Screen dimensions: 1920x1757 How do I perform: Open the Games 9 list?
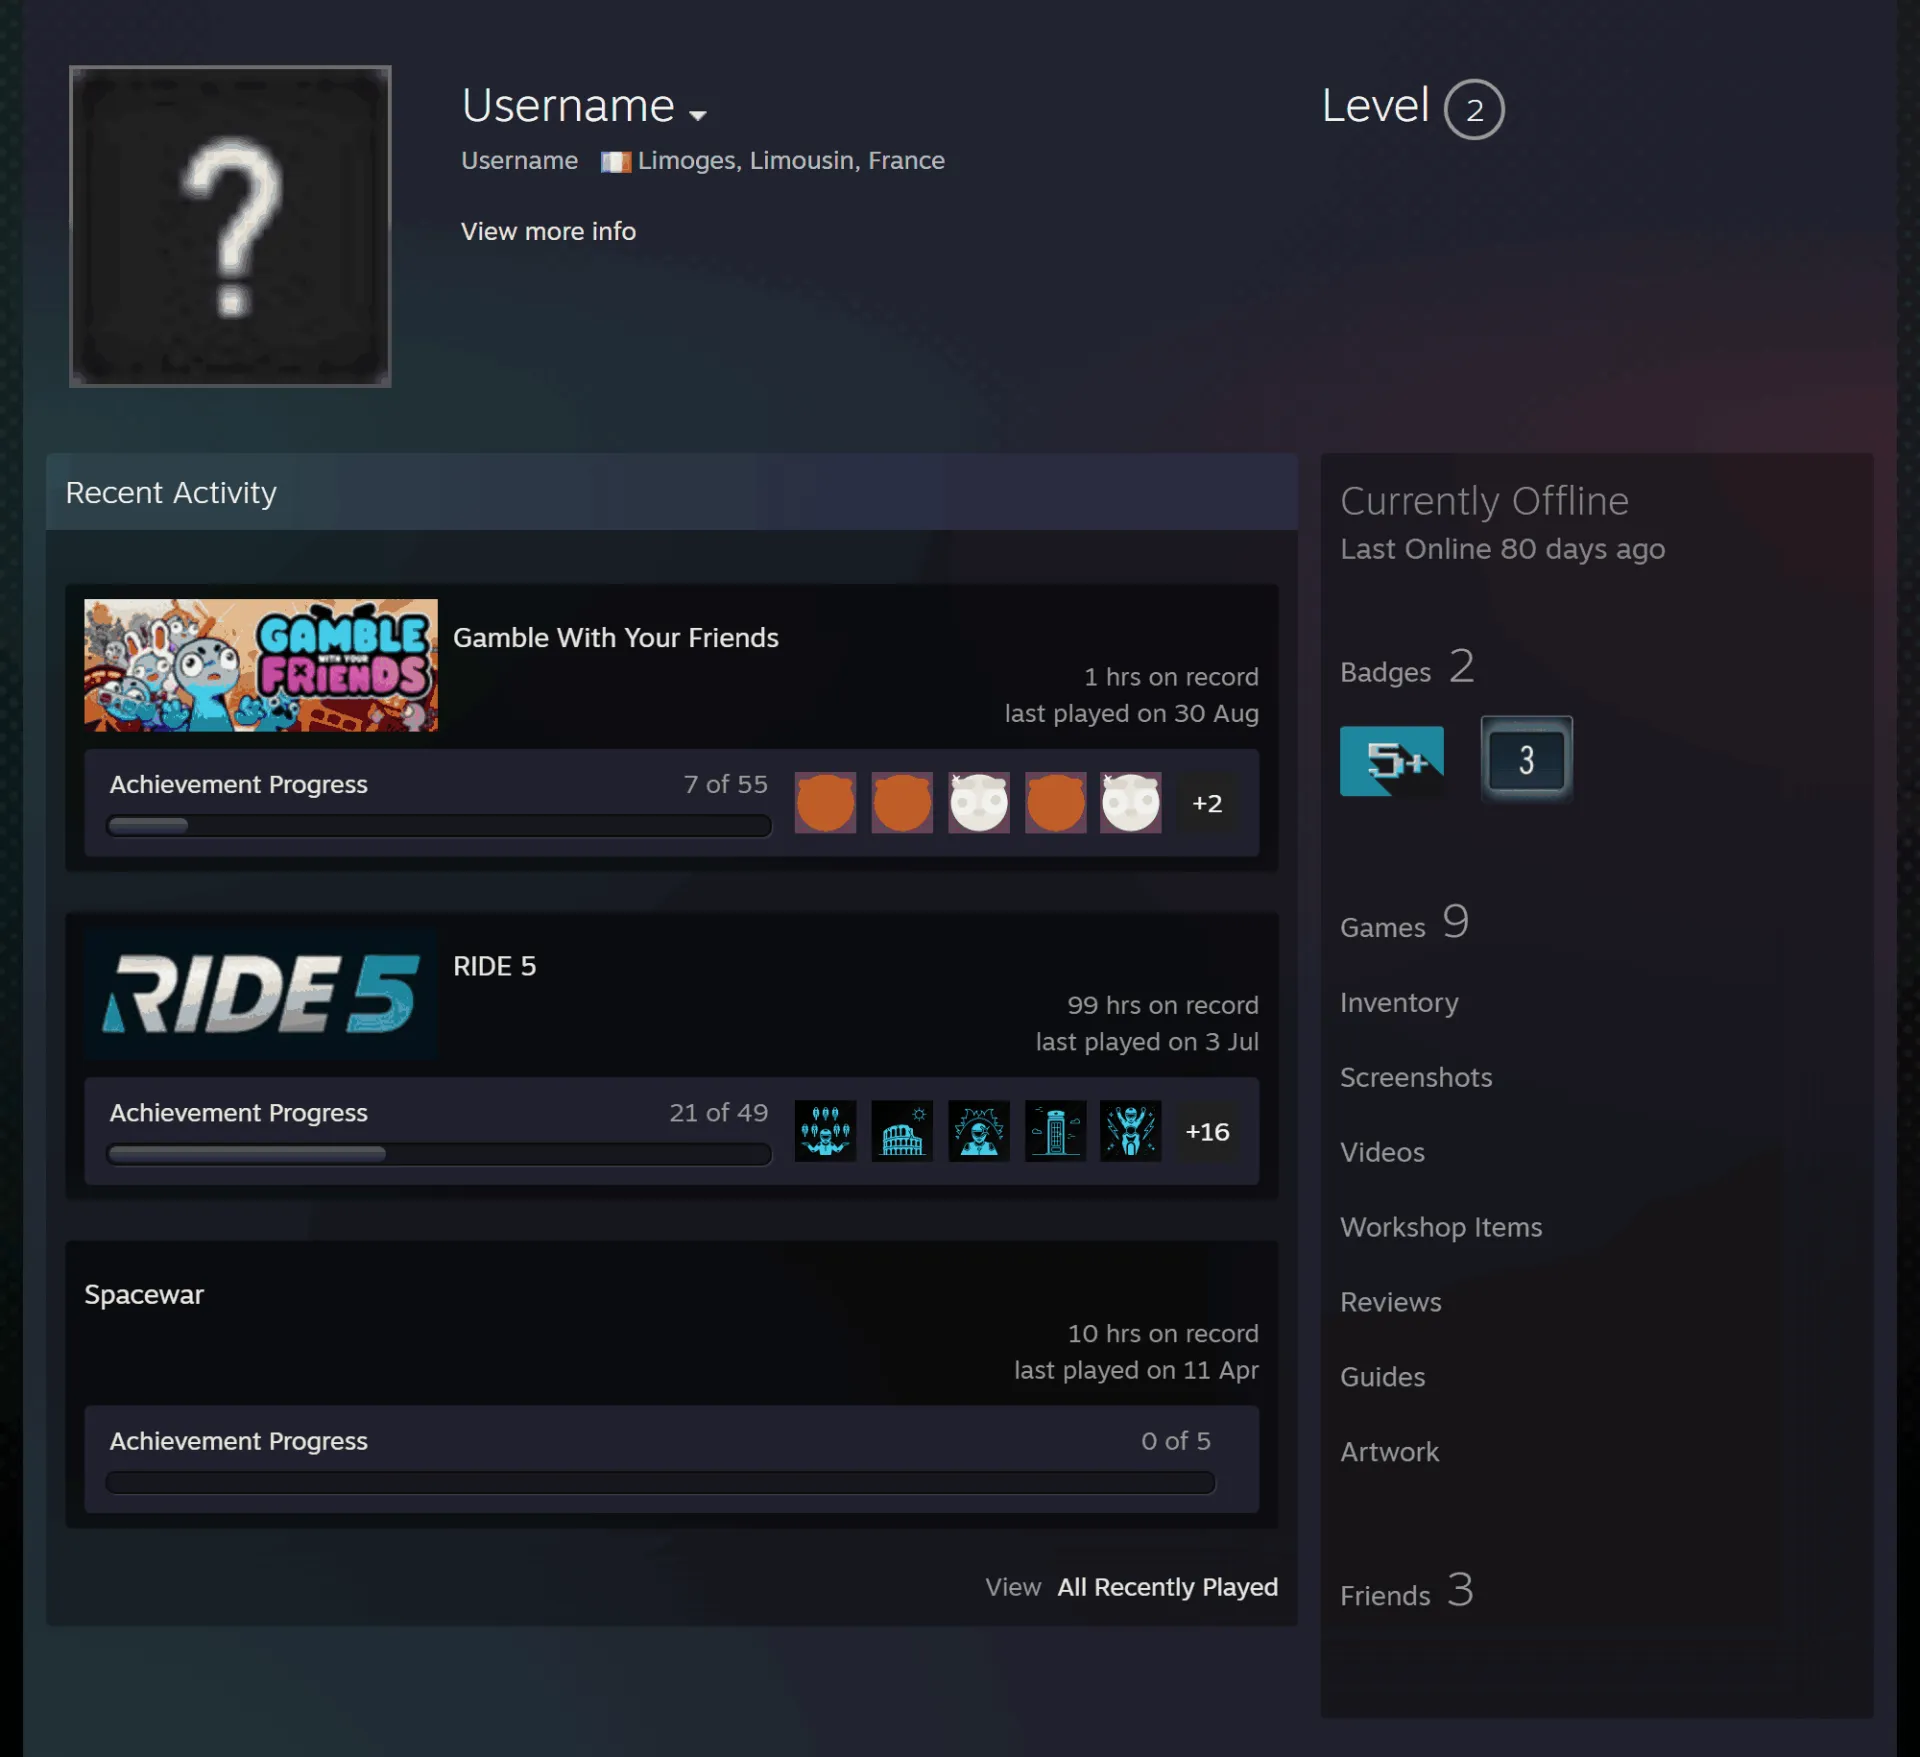pyautogui.click(x=1404, y=923)
